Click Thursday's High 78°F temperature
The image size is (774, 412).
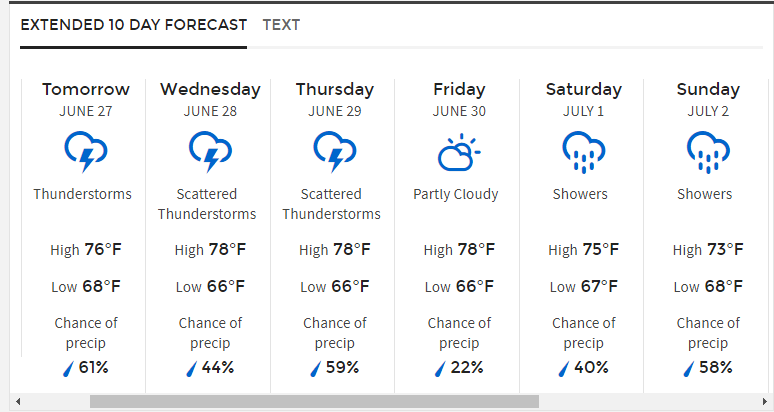coord(335,250)
